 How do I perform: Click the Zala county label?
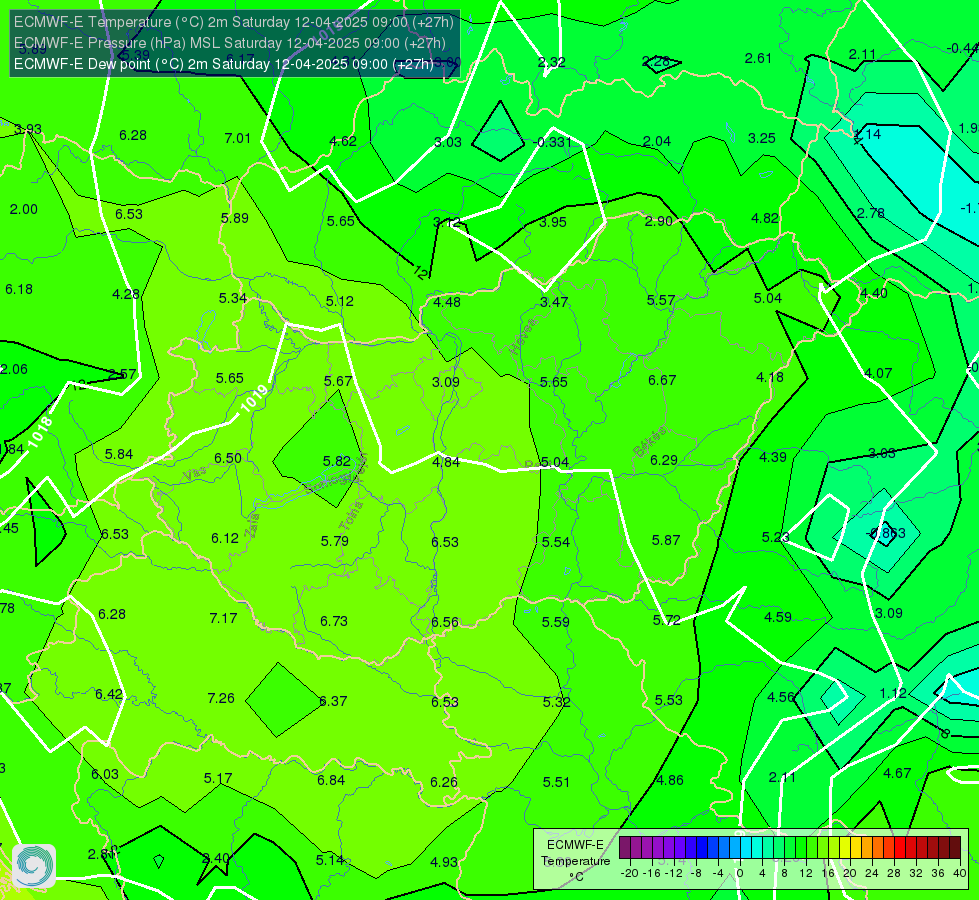coord(252,526)
